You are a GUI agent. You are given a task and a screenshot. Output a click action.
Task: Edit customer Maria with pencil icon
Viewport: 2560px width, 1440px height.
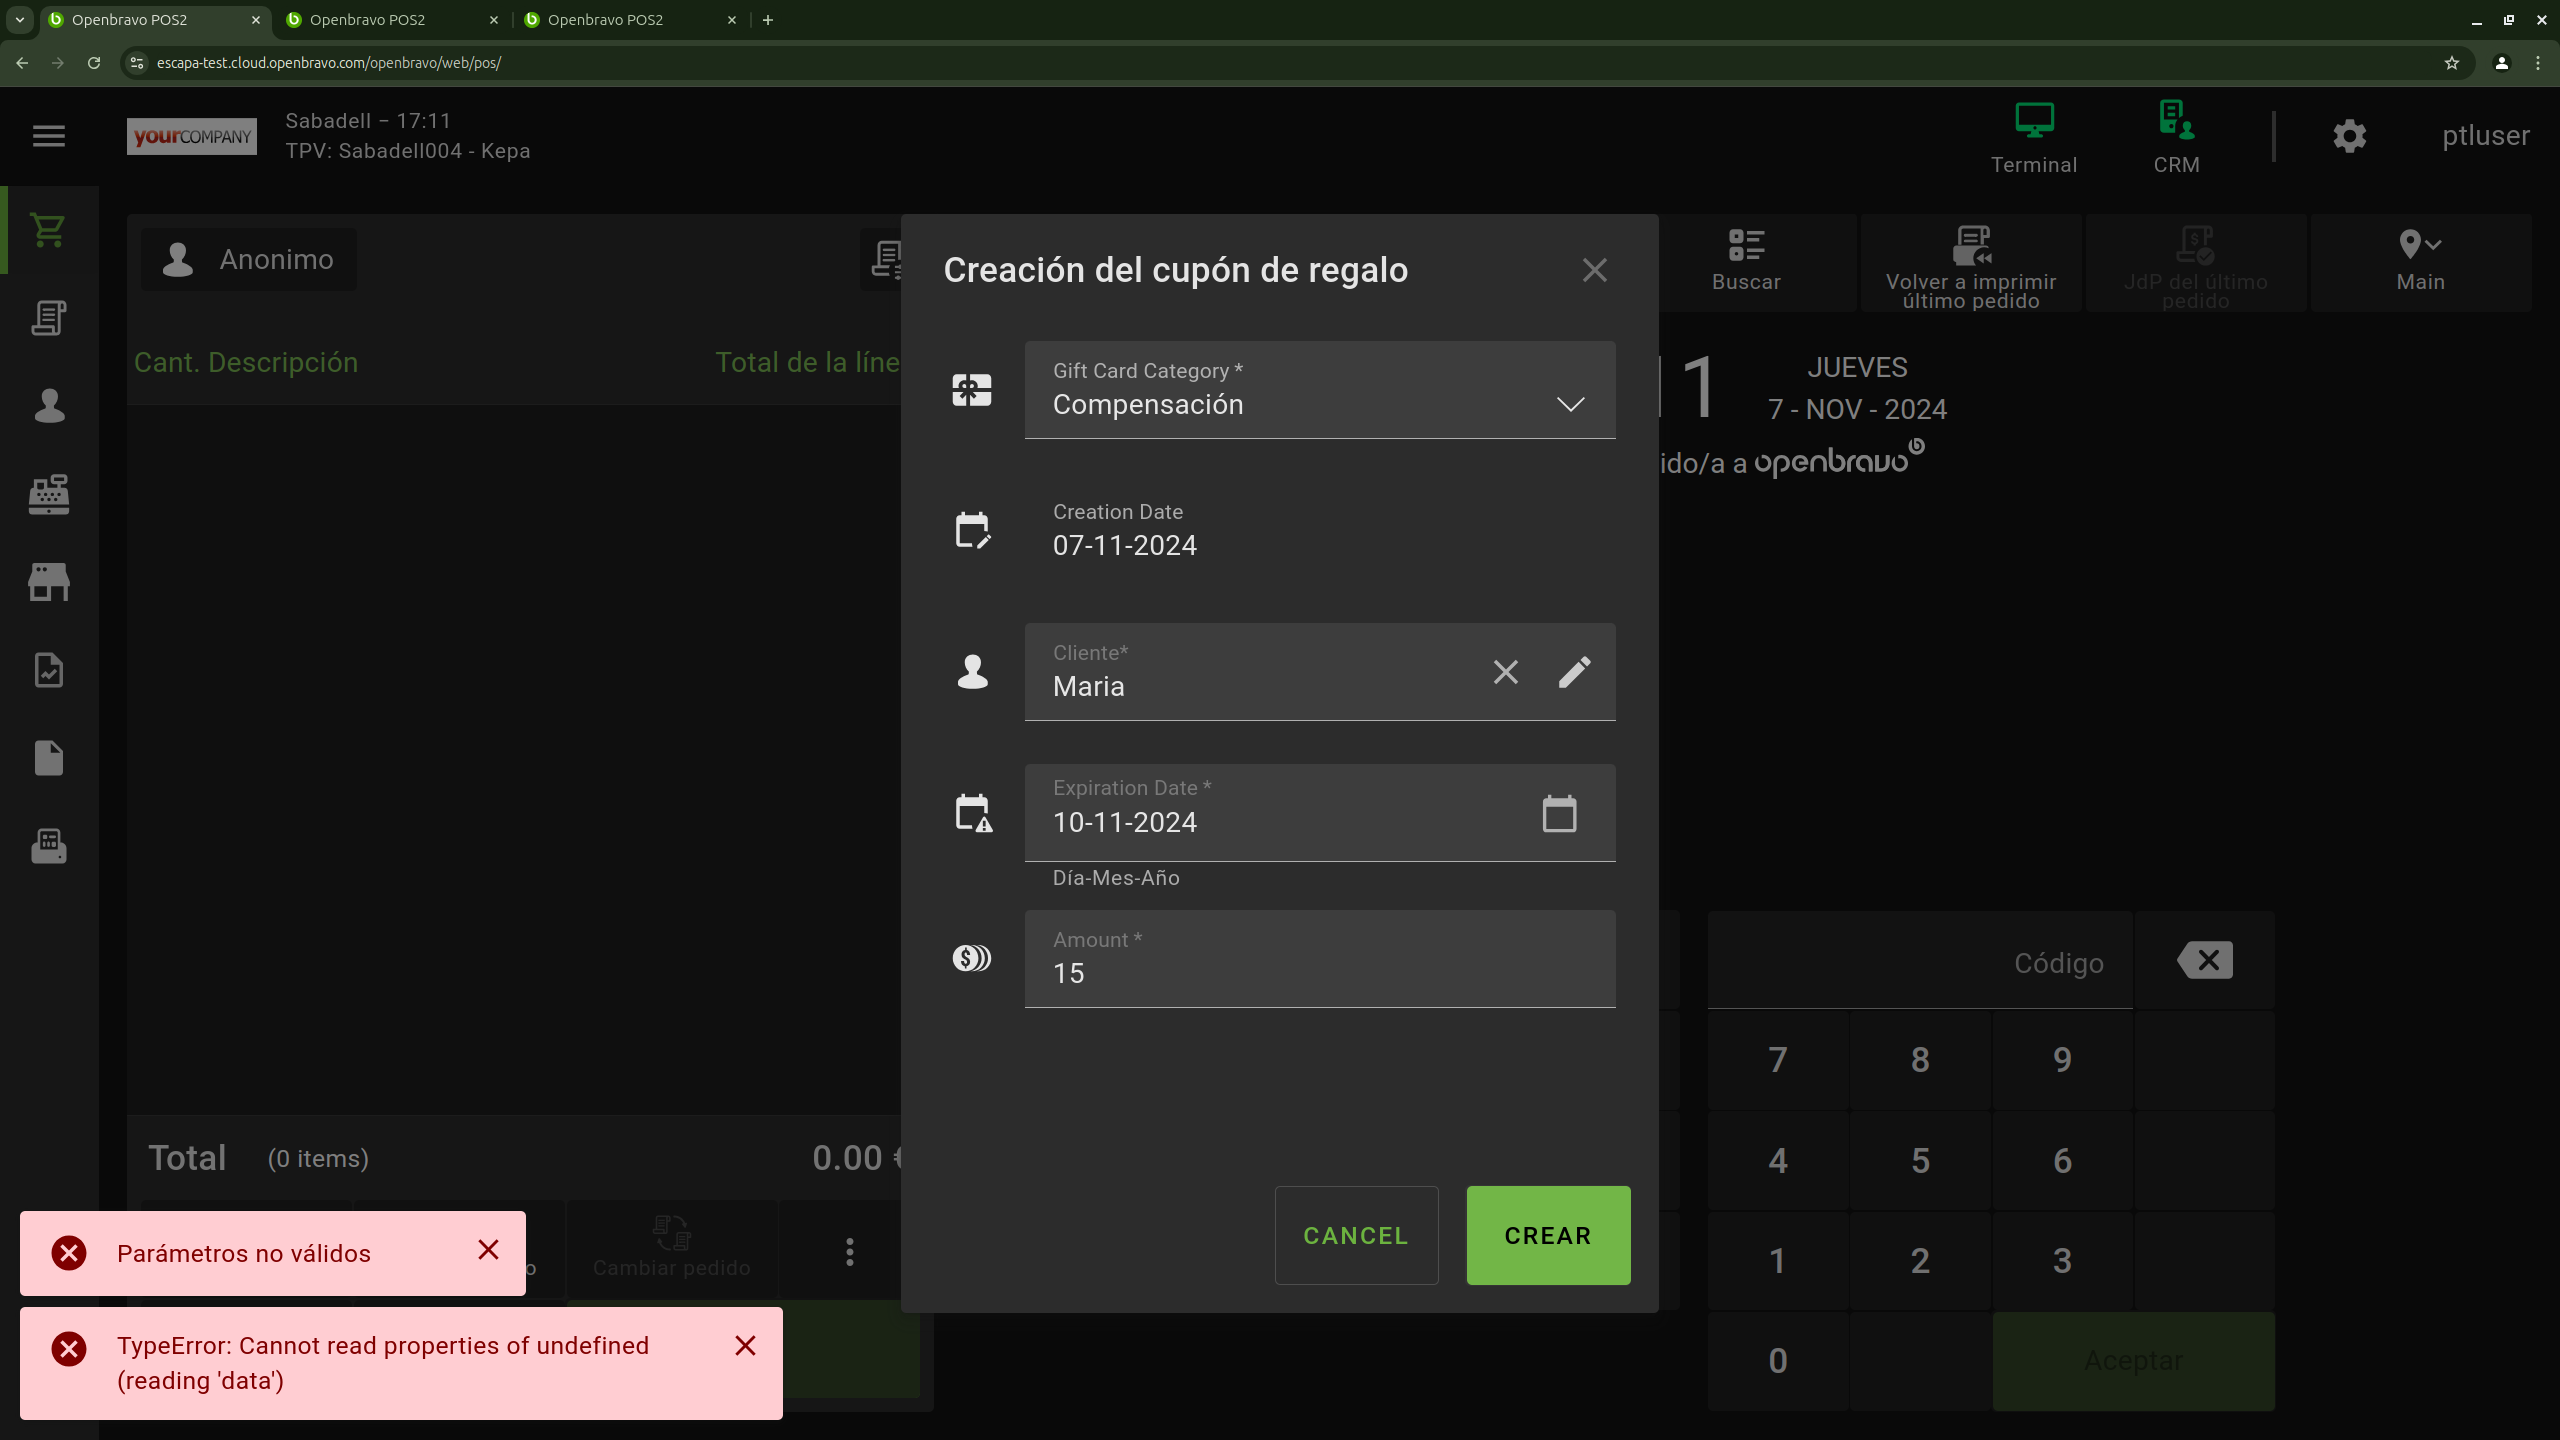tap(1574, 672)
